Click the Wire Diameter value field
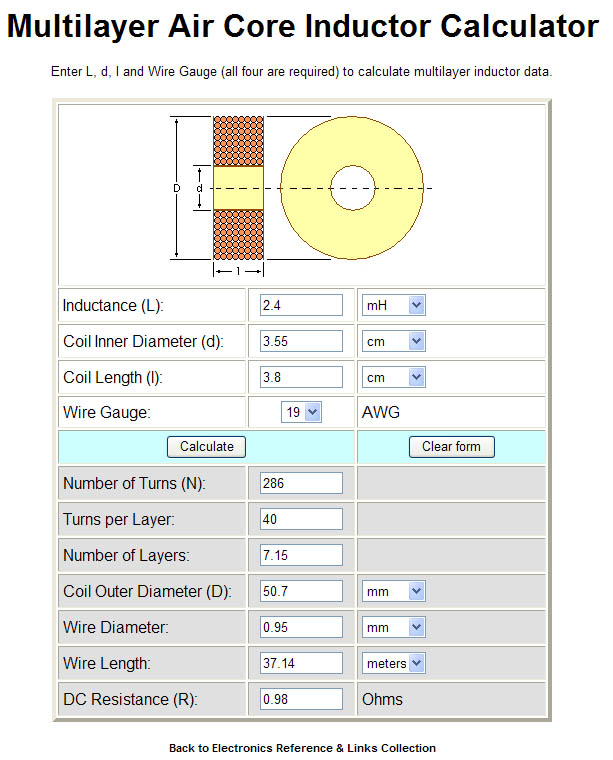This screenshot has height=760, width=613. (301, 627)
